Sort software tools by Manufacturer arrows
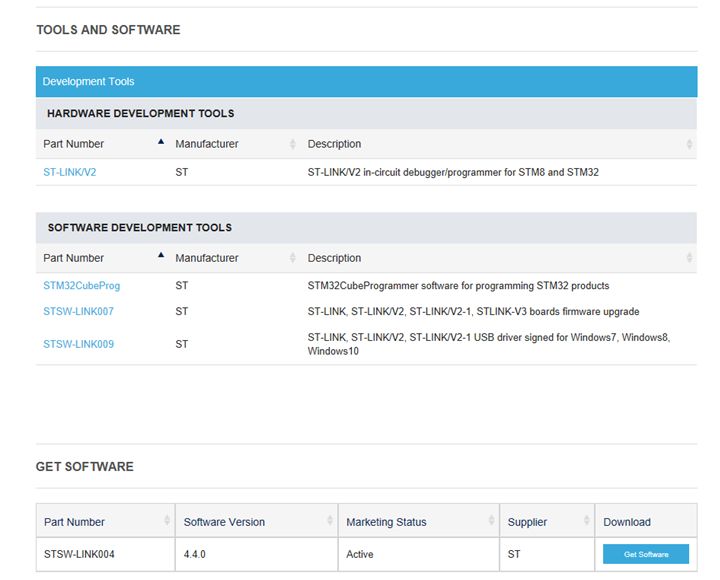Screen dimensions: 720x580 click(x=292, y=258)
